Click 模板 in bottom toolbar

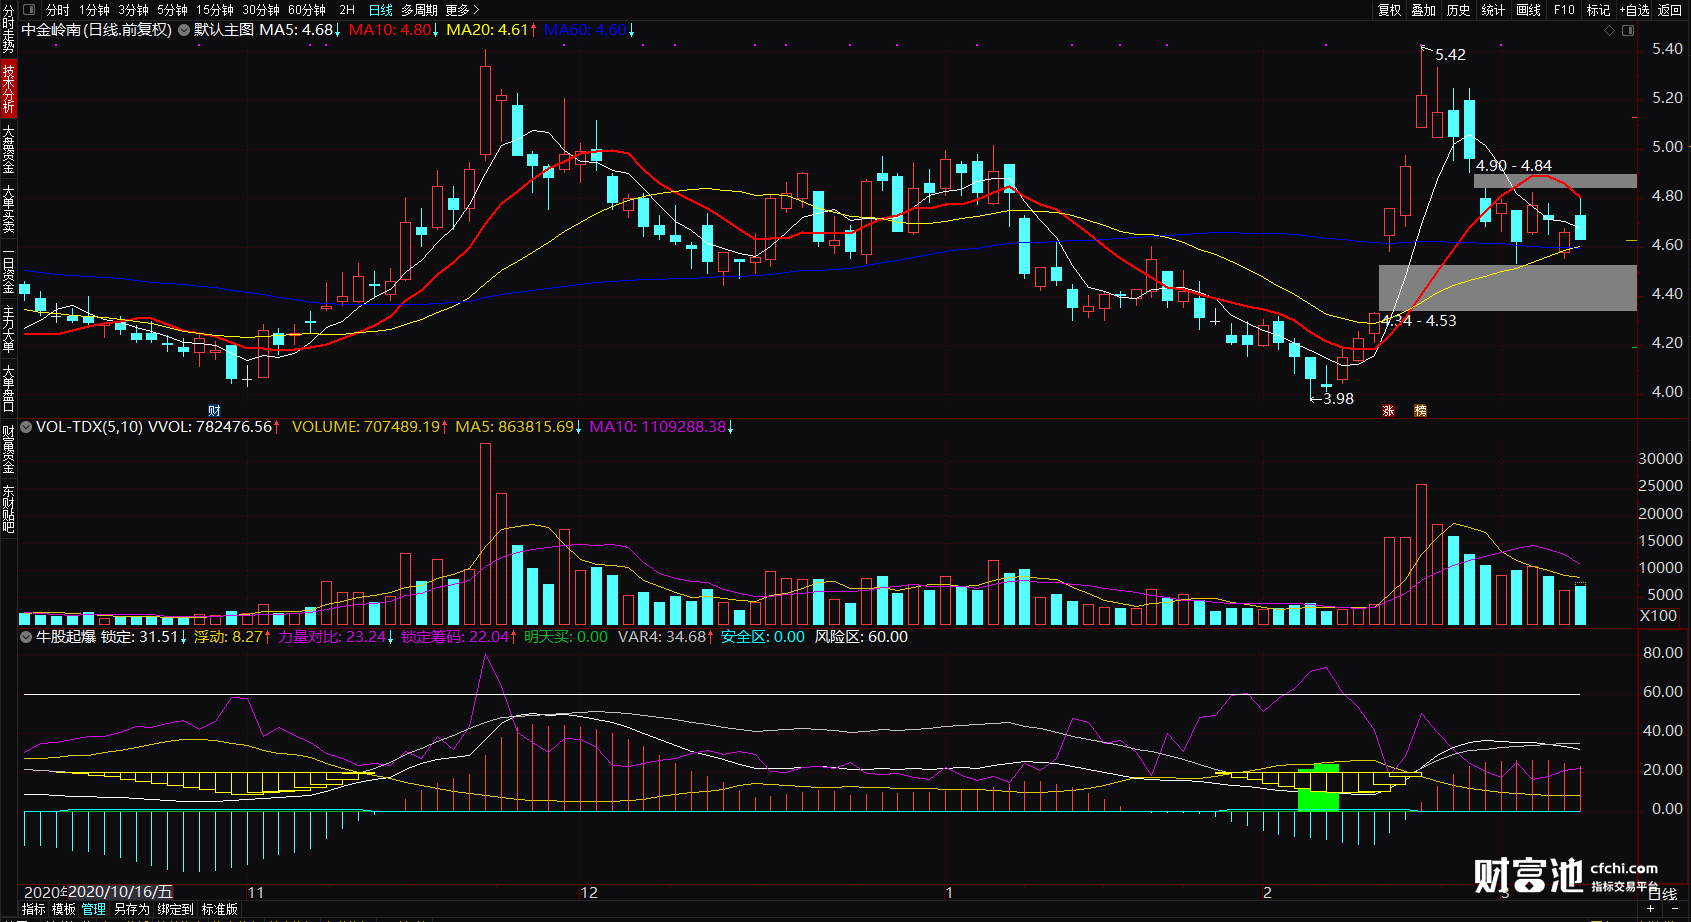64,909
